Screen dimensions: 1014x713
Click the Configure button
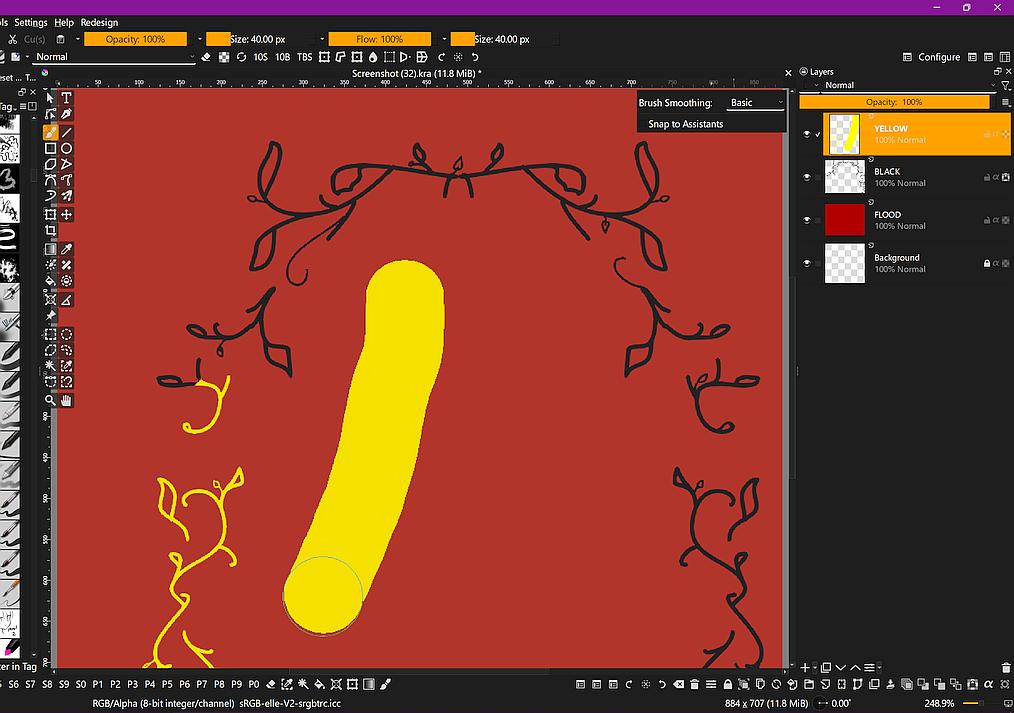[932, 57]
